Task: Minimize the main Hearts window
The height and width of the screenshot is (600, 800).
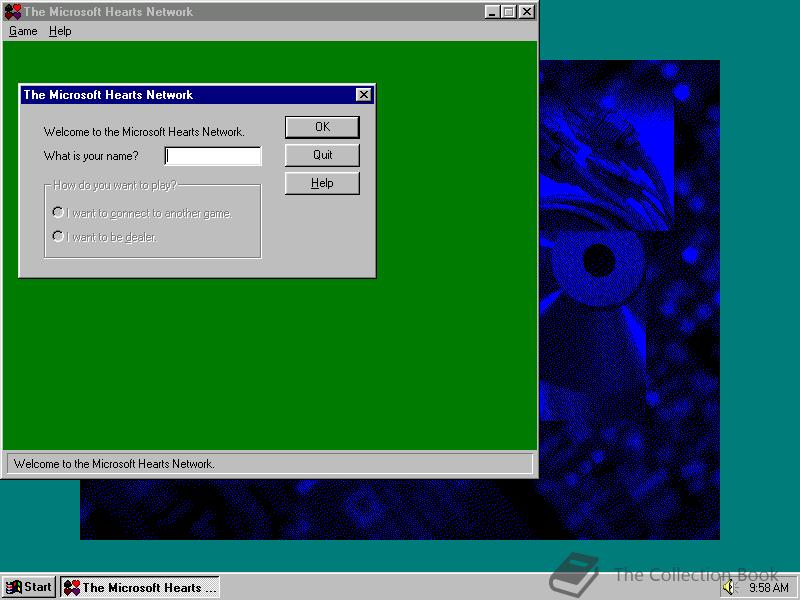Action: click(491, 12)
